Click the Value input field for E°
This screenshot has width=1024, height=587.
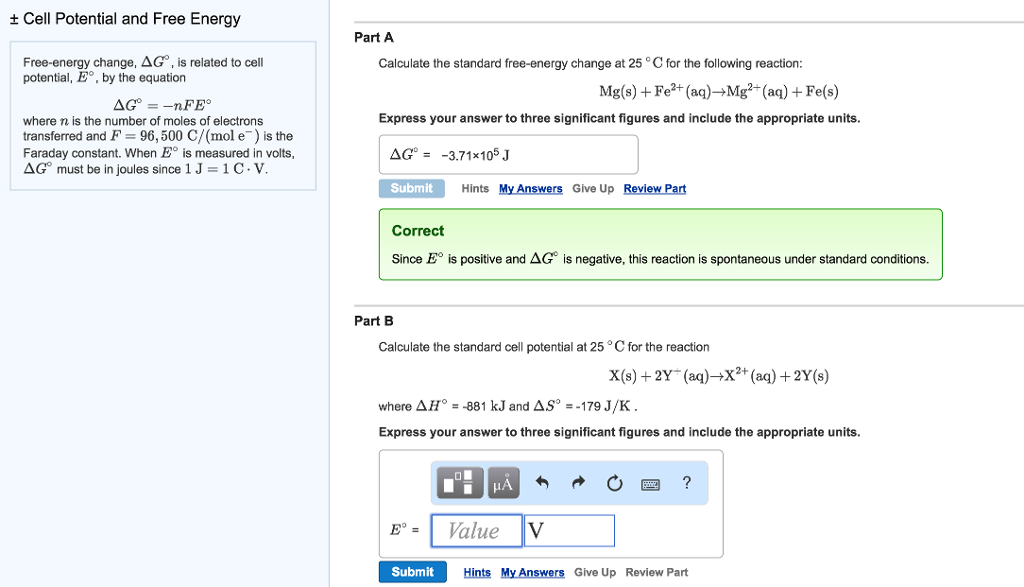476,530
